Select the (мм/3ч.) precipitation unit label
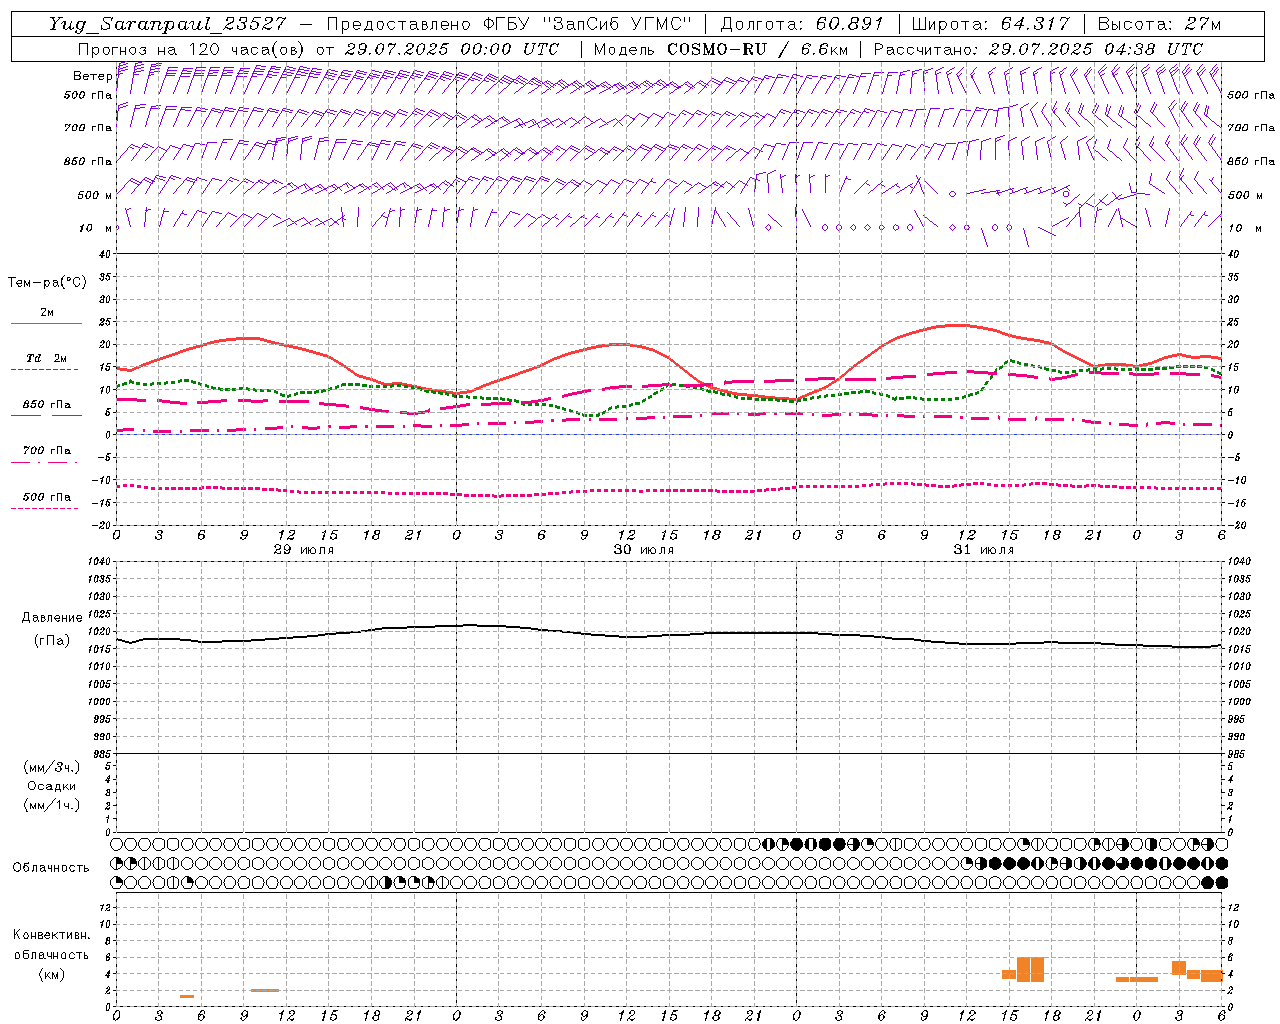Viewport: 1280px width, 1024px height. coord(52,767)
